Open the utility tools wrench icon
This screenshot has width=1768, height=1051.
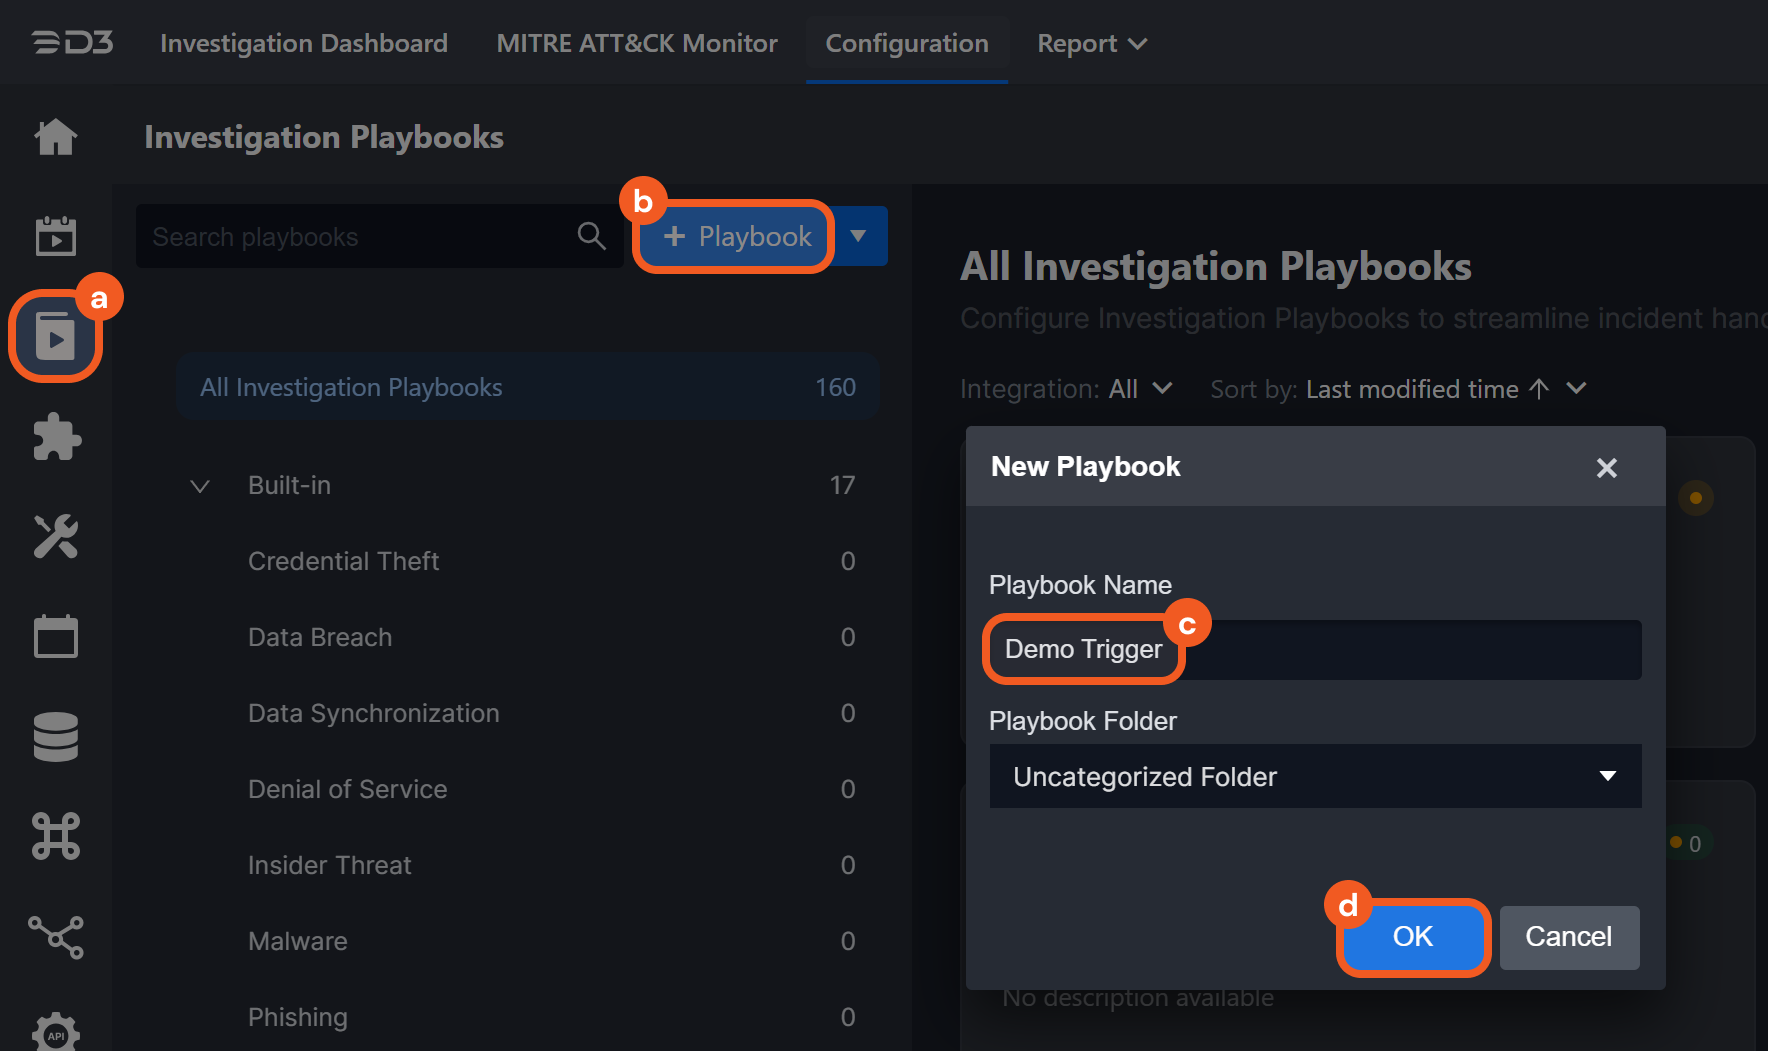pyautogui.click(x=56, y=537)
